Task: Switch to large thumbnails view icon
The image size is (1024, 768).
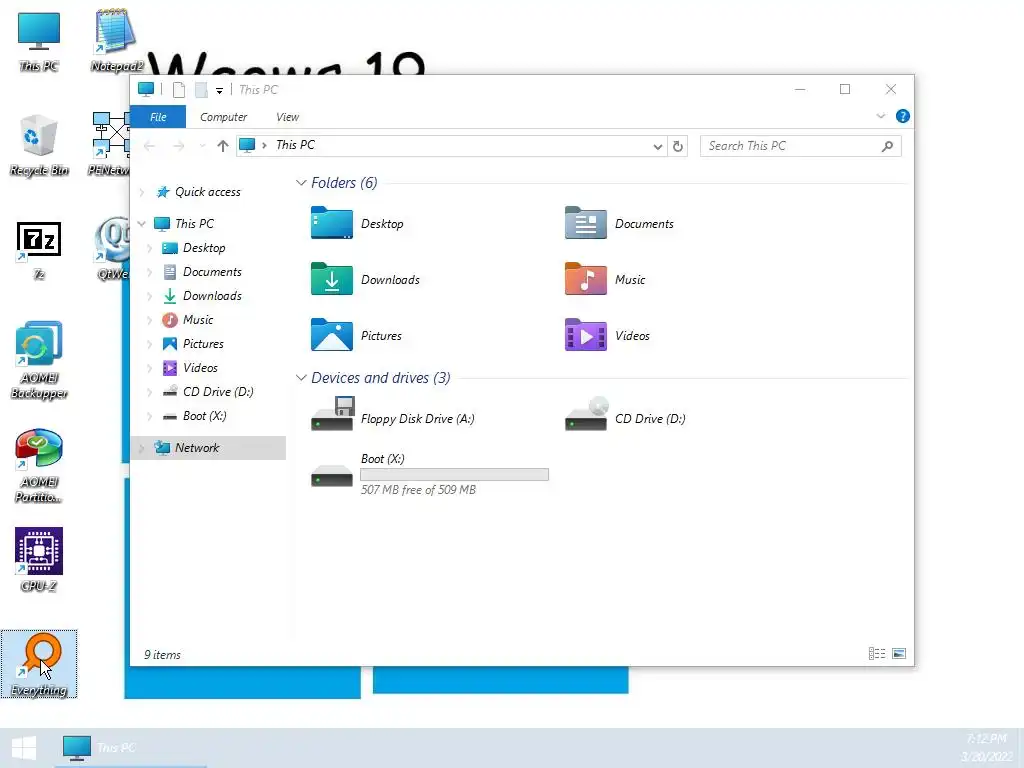Action: [899, 654]
